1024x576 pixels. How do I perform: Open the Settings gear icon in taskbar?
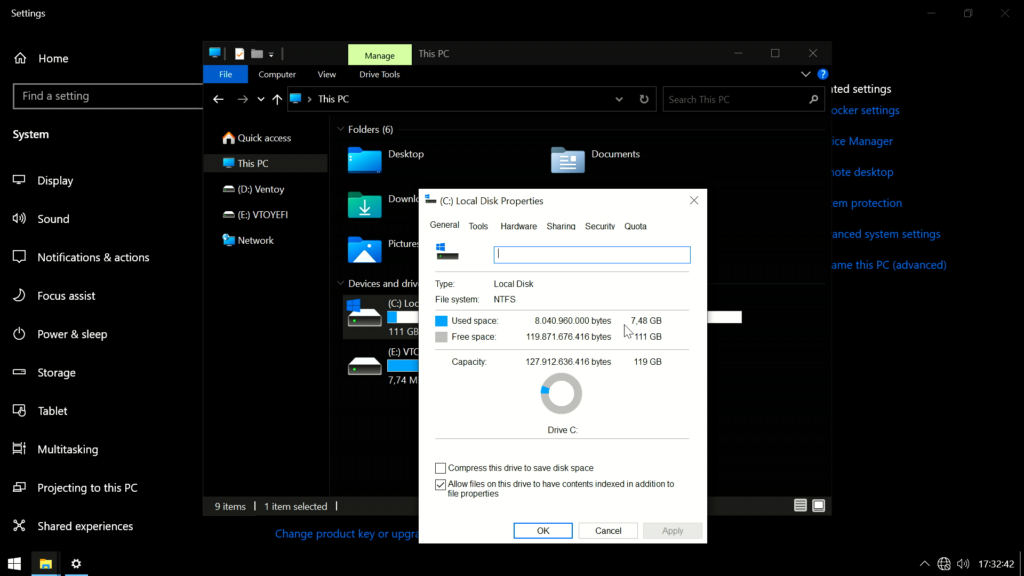[76, 564]
